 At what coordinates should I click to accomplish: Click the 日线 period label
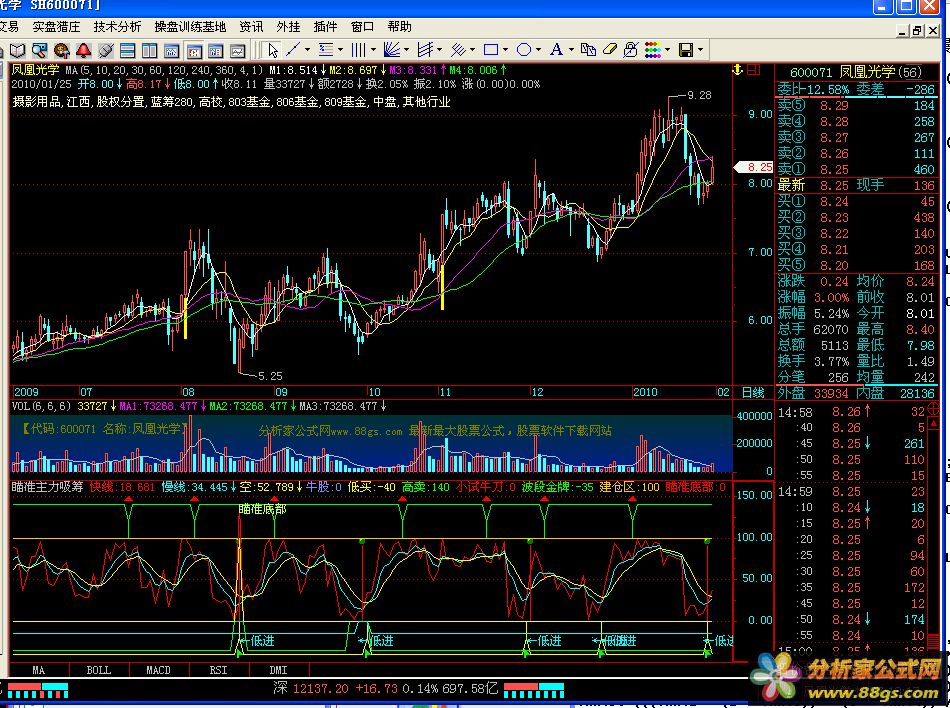coord(752,392)
